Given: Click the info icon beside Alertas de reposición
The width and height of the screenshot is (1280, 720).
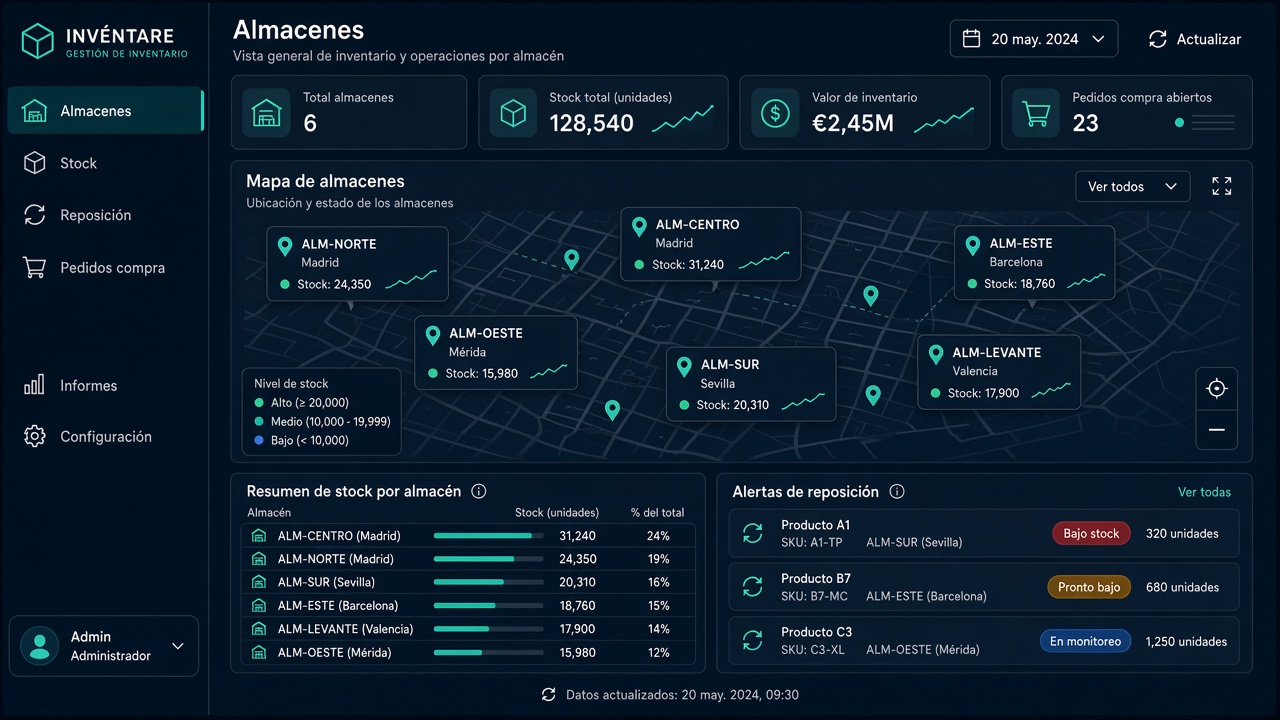Looking at the screenshot, I should tap(897, 491).
